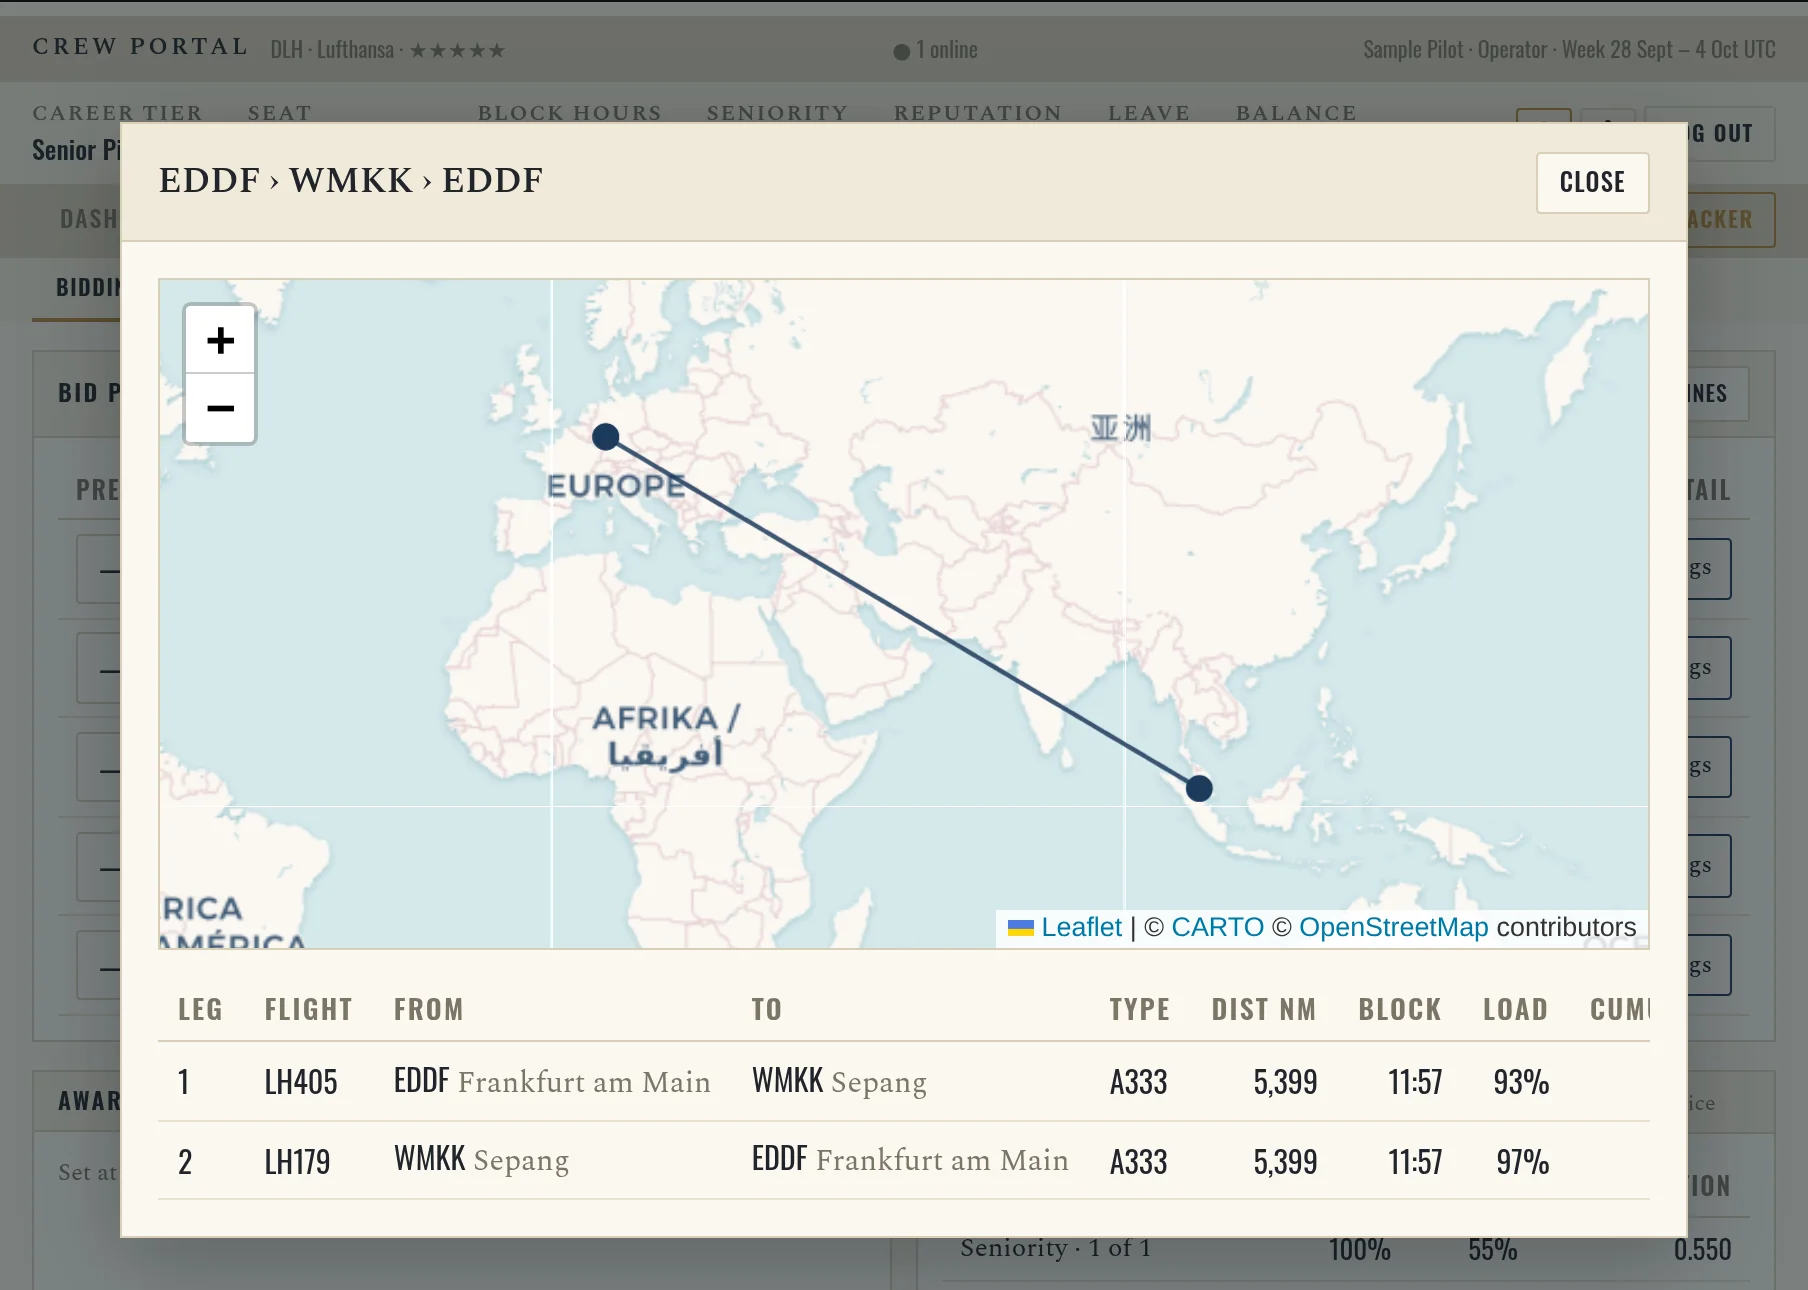Click WMKK Sepang origin in leg 2
The image size is (1808, 1290).
[x=481, y=1159]
